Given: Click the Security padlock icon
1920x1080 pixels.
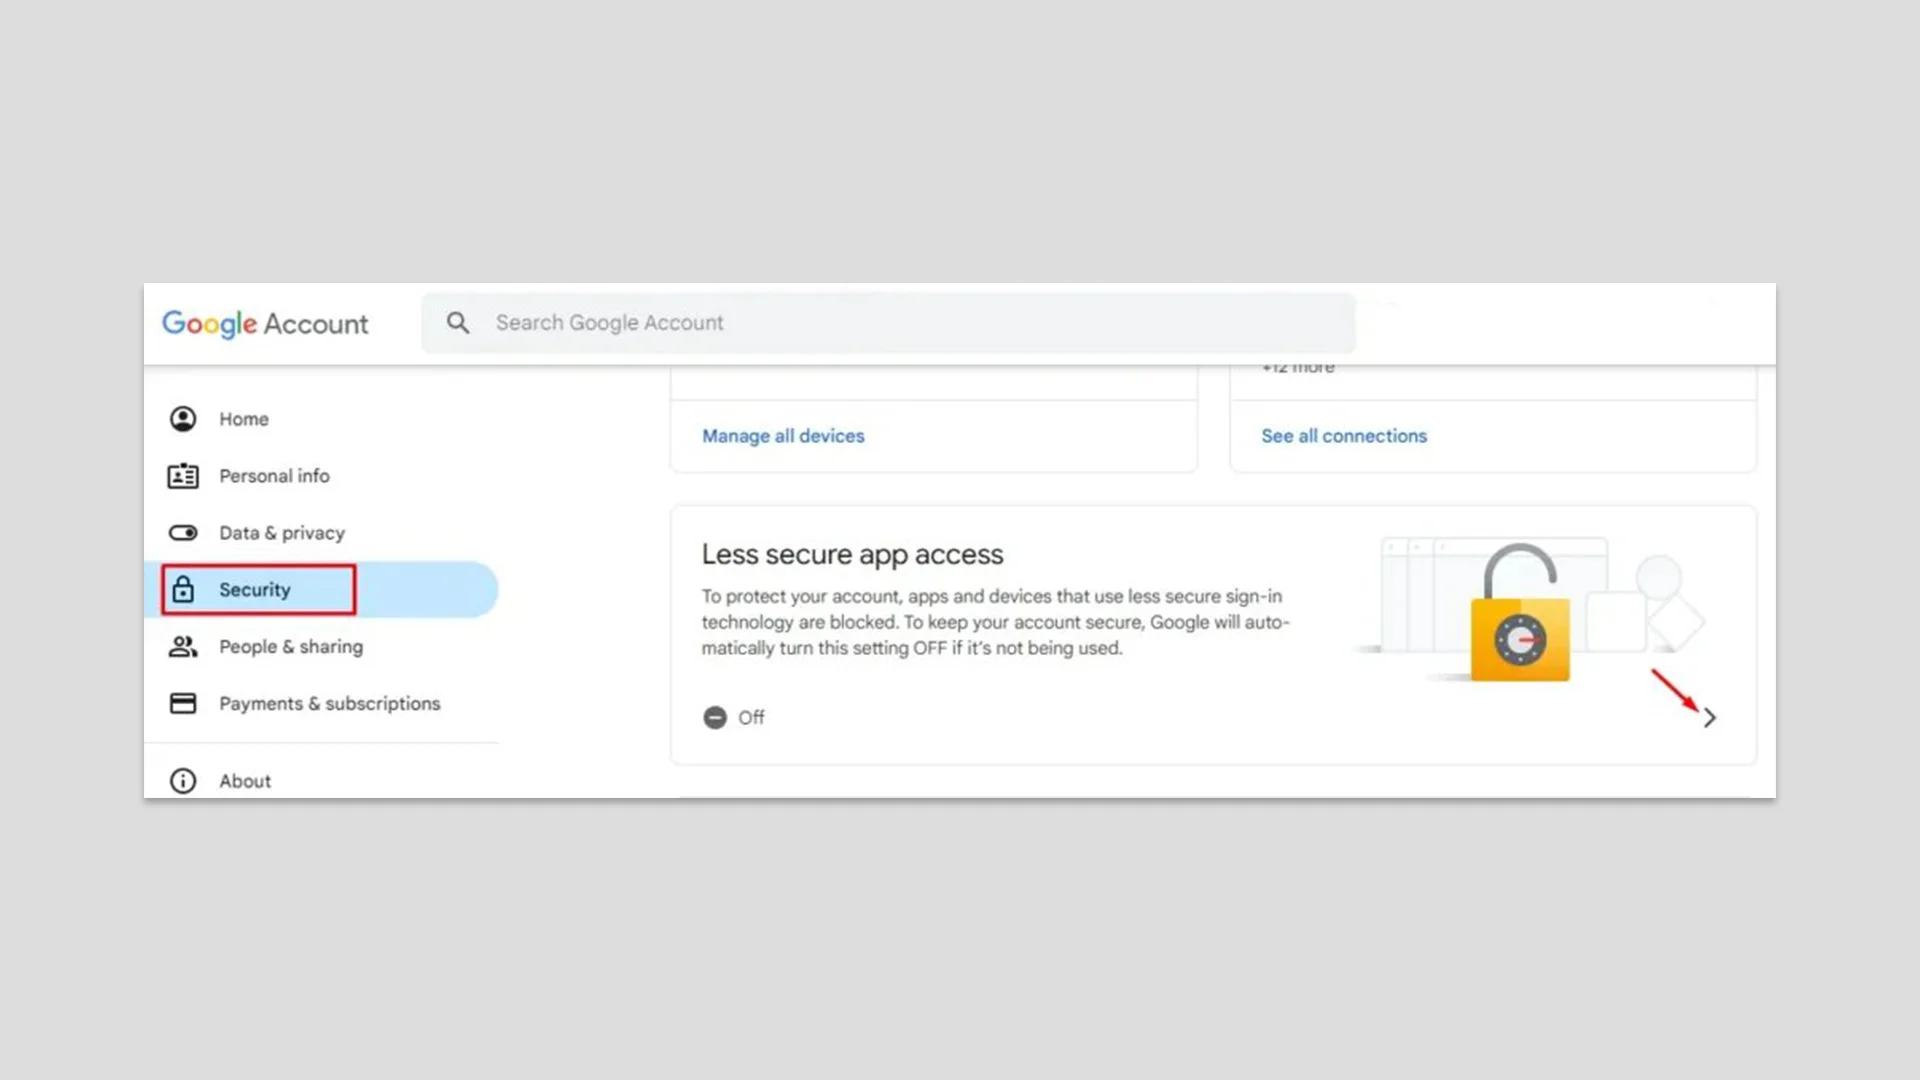Looking at the screenshot, I should click(x=183, y=589).
